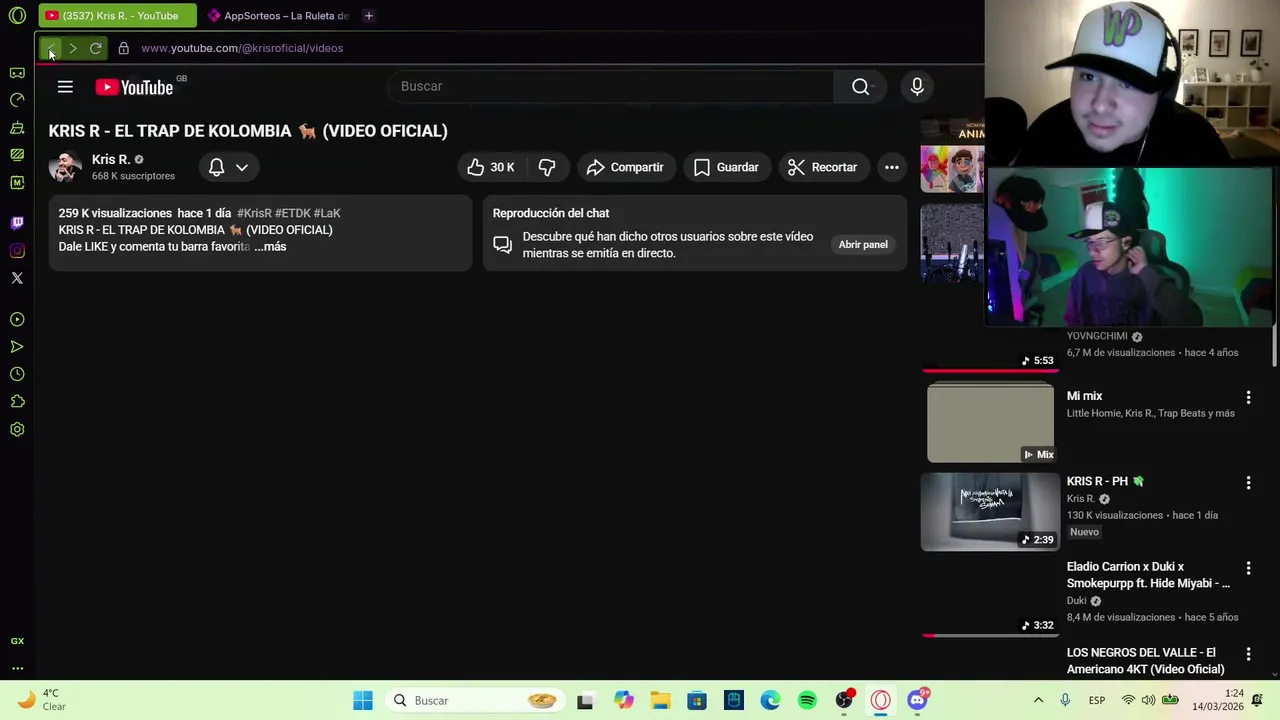This screenshot has width=1280, height=720.
Task: Open YouTube hamburger guide menu
Action: [x=65, y=87]
